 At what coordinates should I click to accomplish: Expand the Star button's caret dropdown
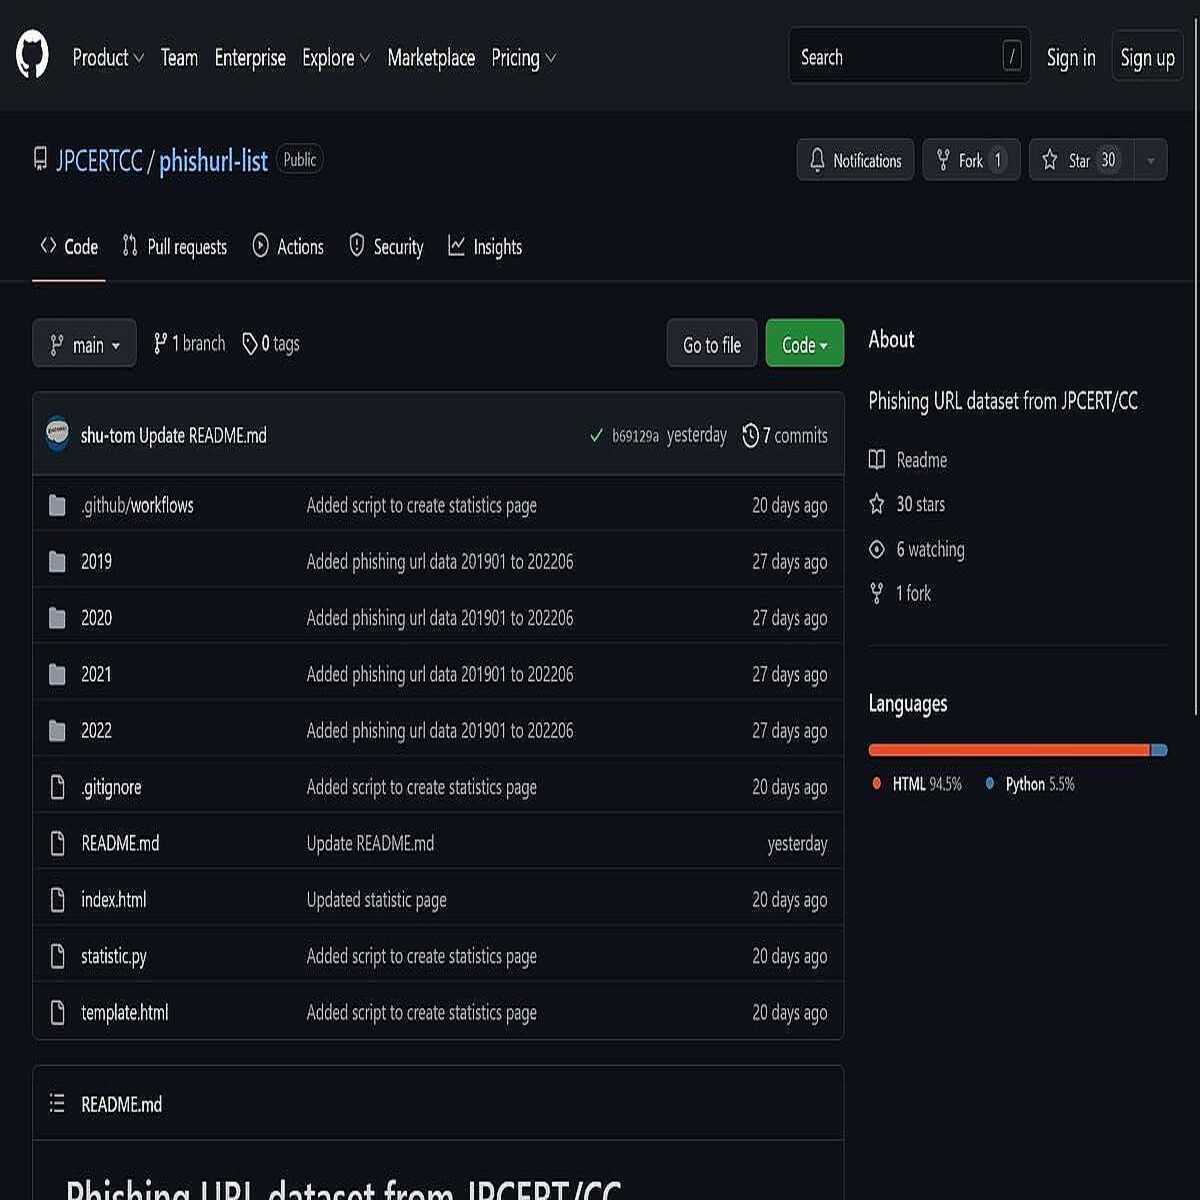[x=1150, y=159]
